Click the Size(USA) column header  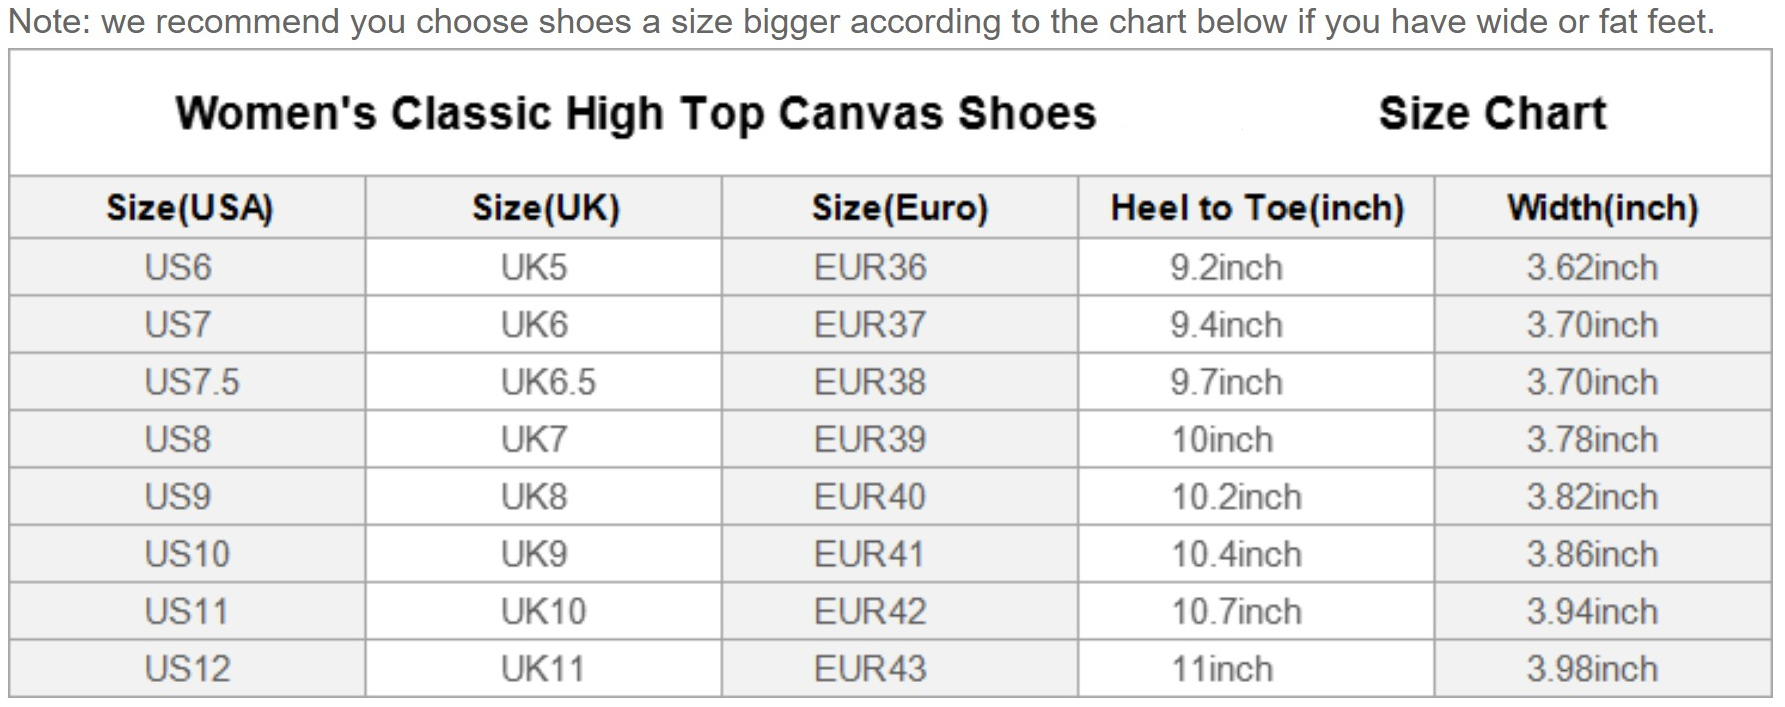190,208
